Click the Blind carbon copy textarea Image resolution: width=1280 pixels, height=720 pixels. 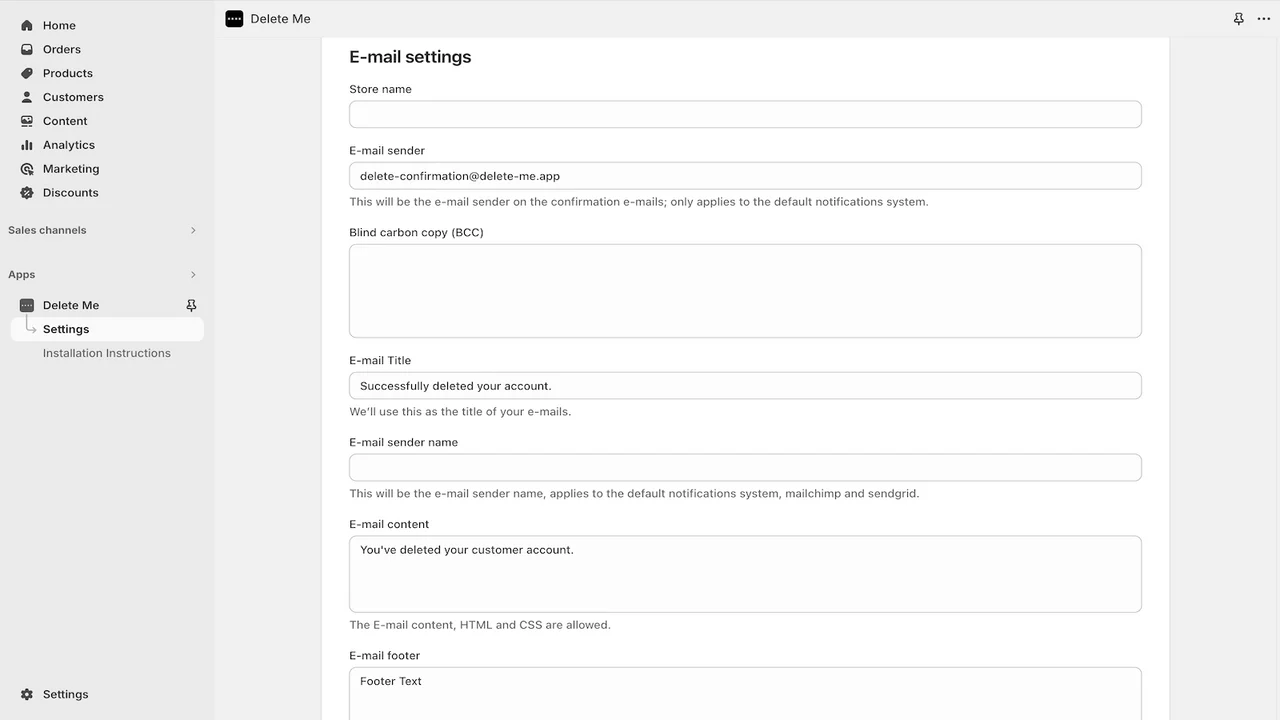(745, 291)
